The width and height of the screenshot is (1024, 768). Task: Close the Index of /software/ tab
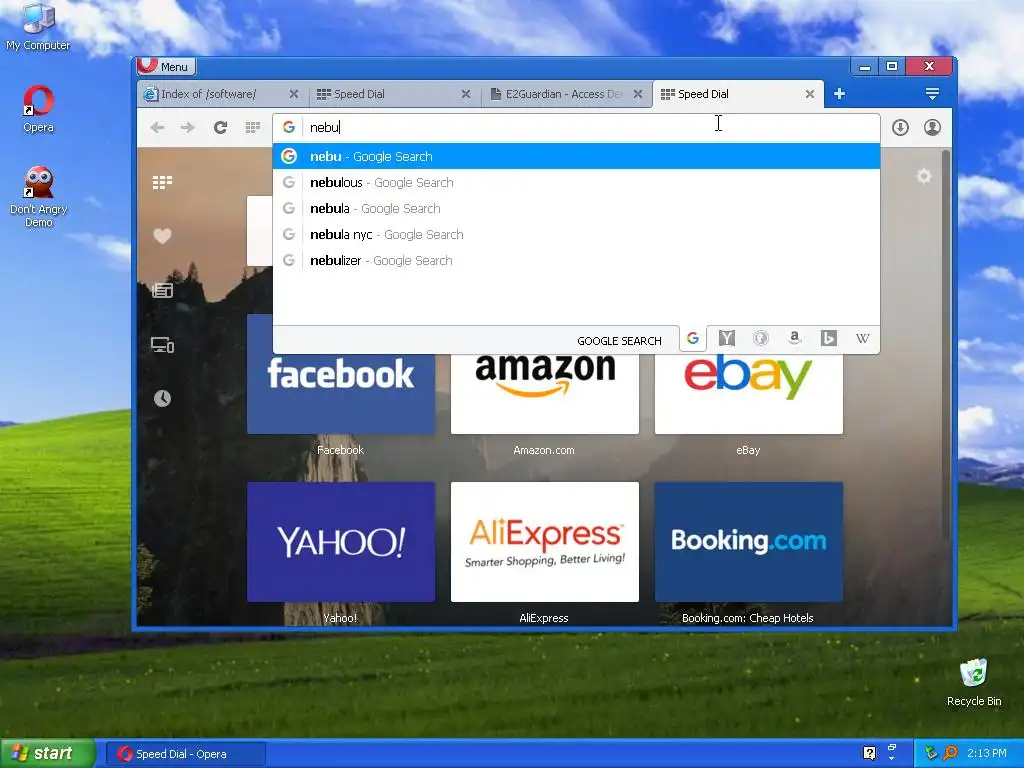click(294, 94)
